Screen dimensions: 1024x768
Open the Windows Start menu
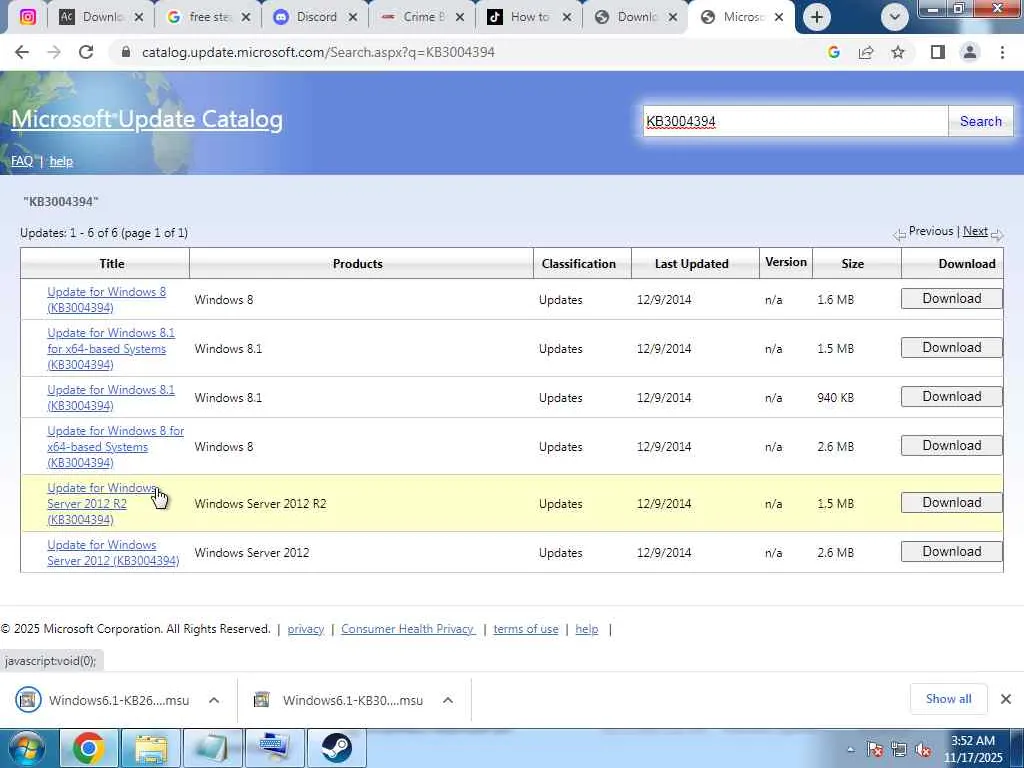click(26, 748)
